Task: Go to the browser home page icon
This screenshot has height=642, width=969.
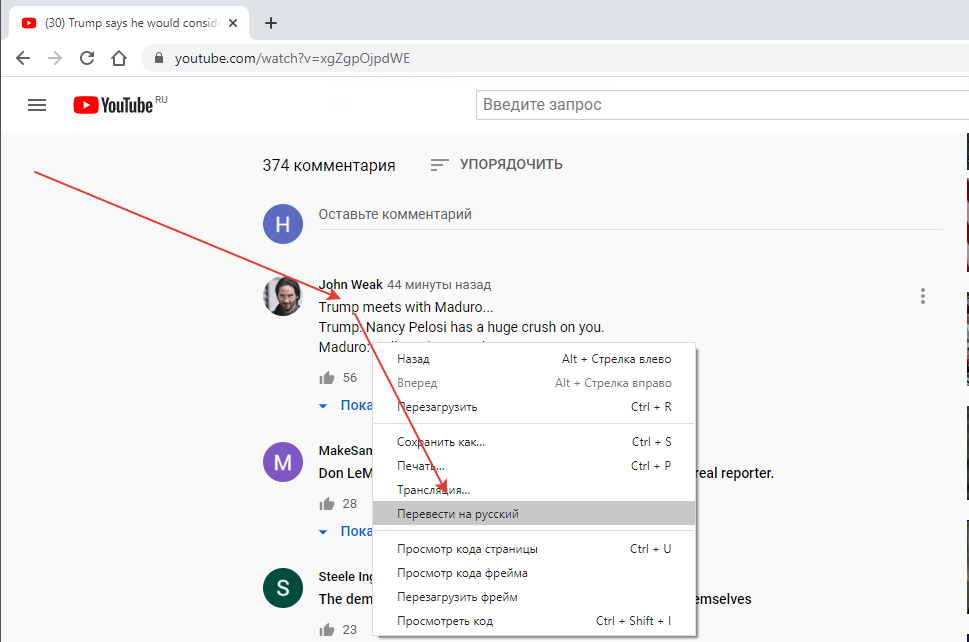Action: (x=119, y=58)
